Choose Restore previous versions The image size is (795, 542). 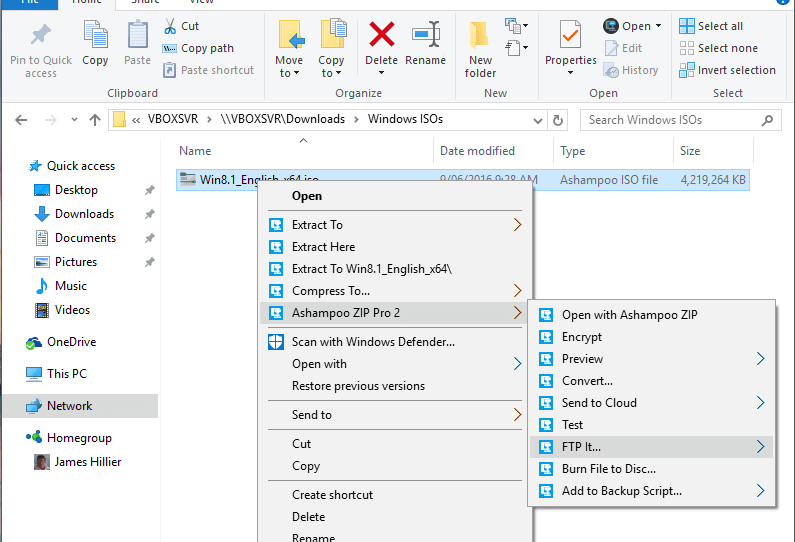click(395, 386)
